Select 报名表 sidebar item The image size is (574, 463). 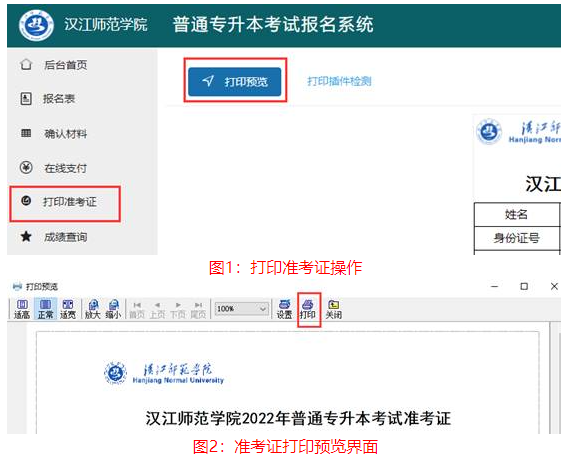(59, 99)
